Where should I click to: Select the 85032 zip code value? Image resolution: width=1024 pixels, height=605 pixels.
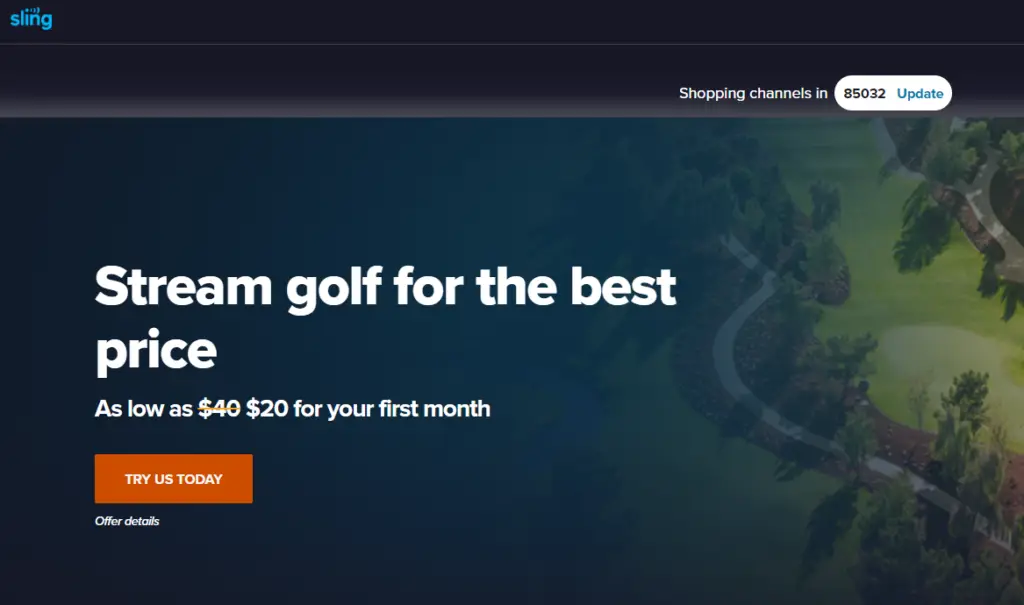point(864,93)
